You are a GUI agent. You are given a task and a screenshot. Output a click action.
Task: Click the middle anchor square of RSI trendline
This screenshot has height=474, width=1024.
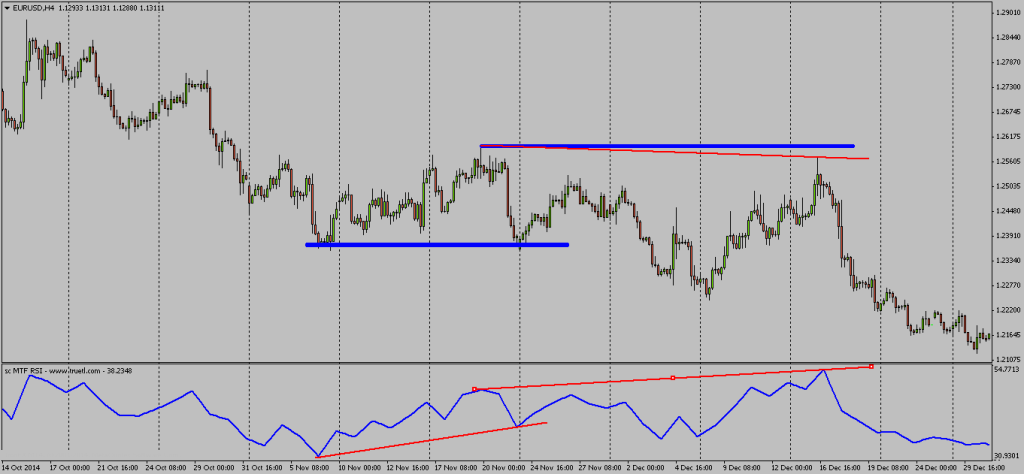[673, 378]
